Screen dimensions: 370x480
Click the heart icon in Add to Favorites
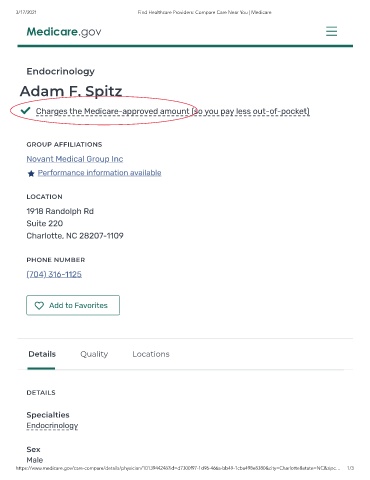click(39, 305)
